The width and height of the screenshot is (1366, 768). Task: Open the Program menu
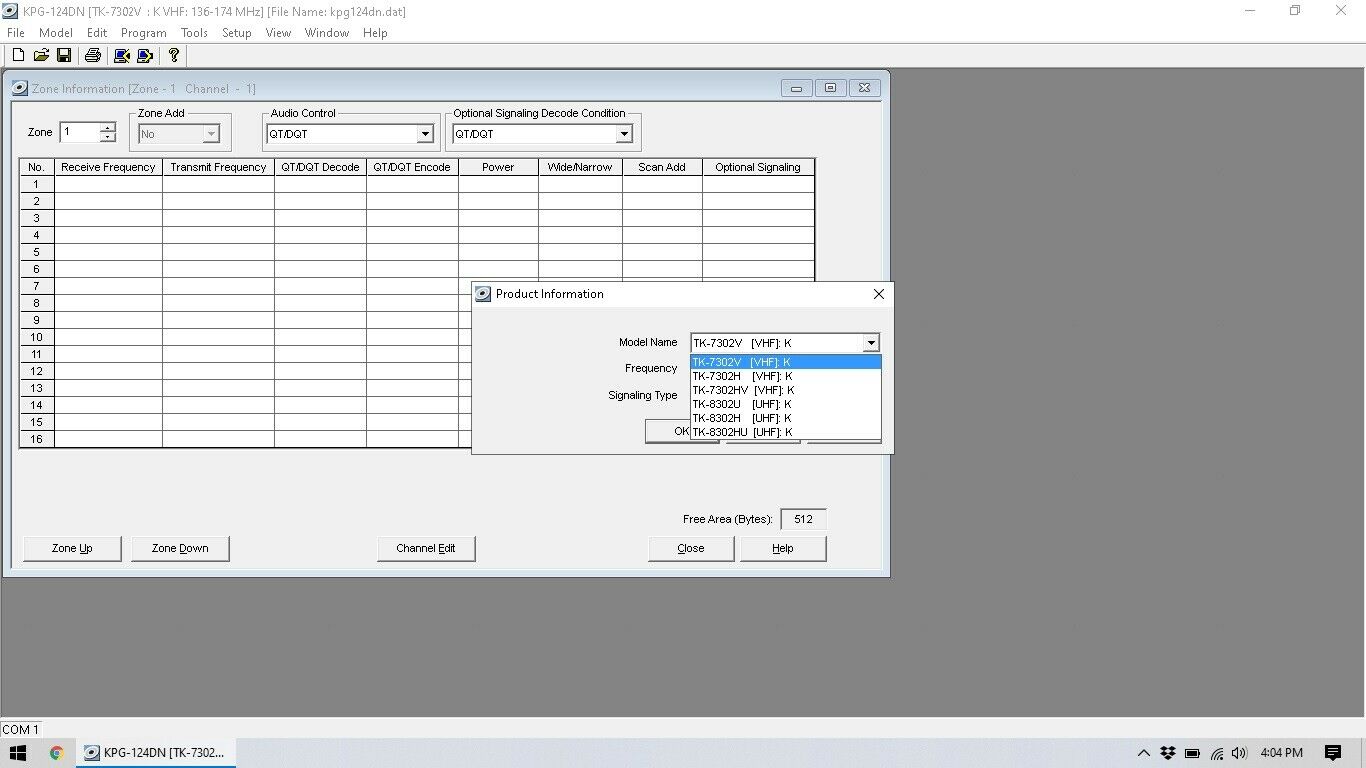(x=144, y=33)
